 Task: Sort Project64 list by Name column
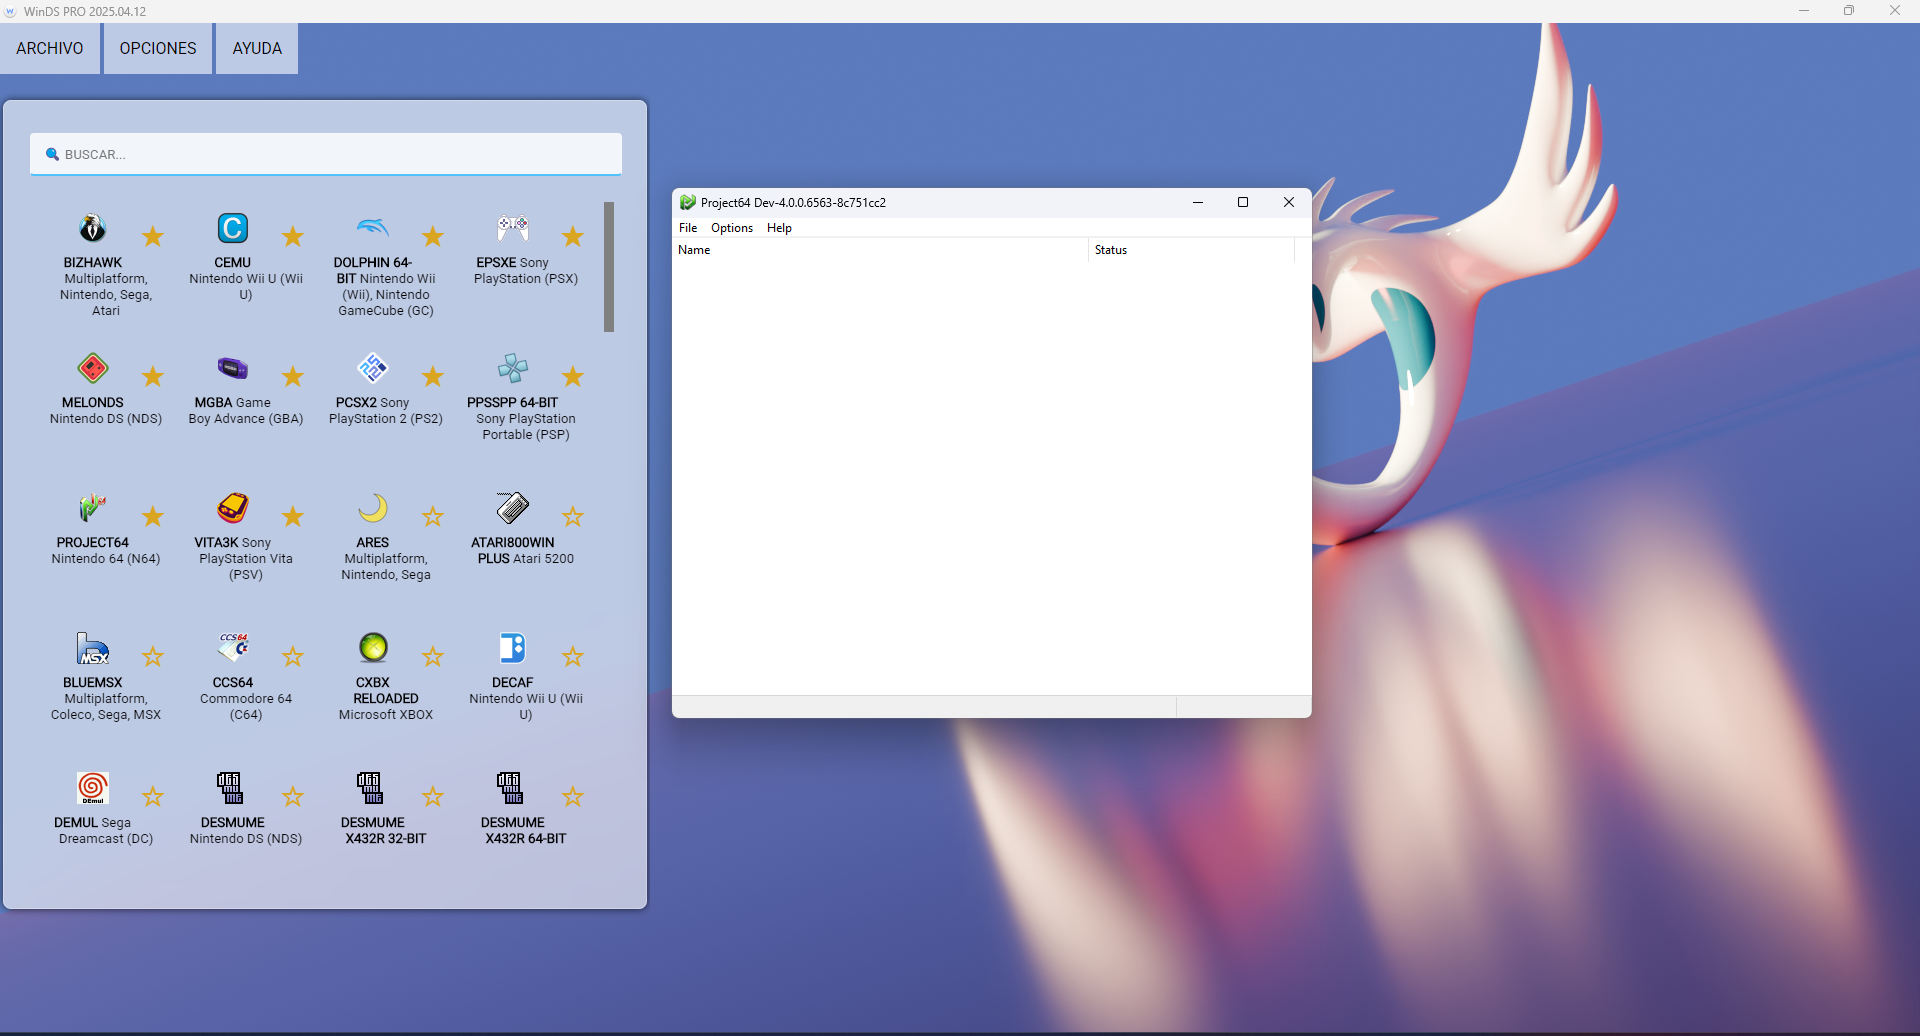[x=881, y=250]
